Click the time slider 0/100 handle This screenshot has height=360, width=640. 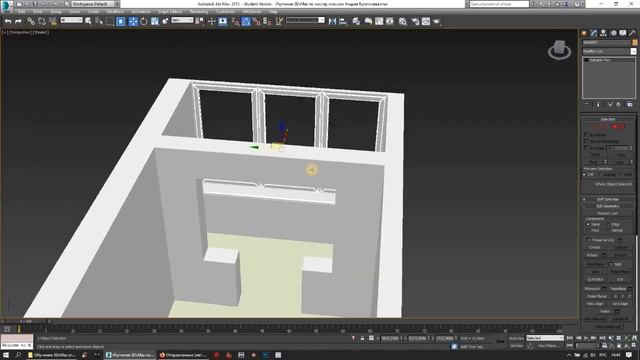(25, 321)
